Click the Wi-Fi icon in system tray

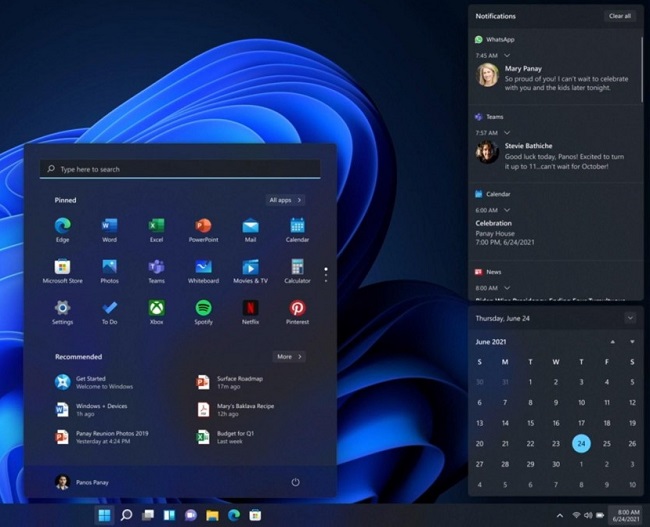click(576, 515)
